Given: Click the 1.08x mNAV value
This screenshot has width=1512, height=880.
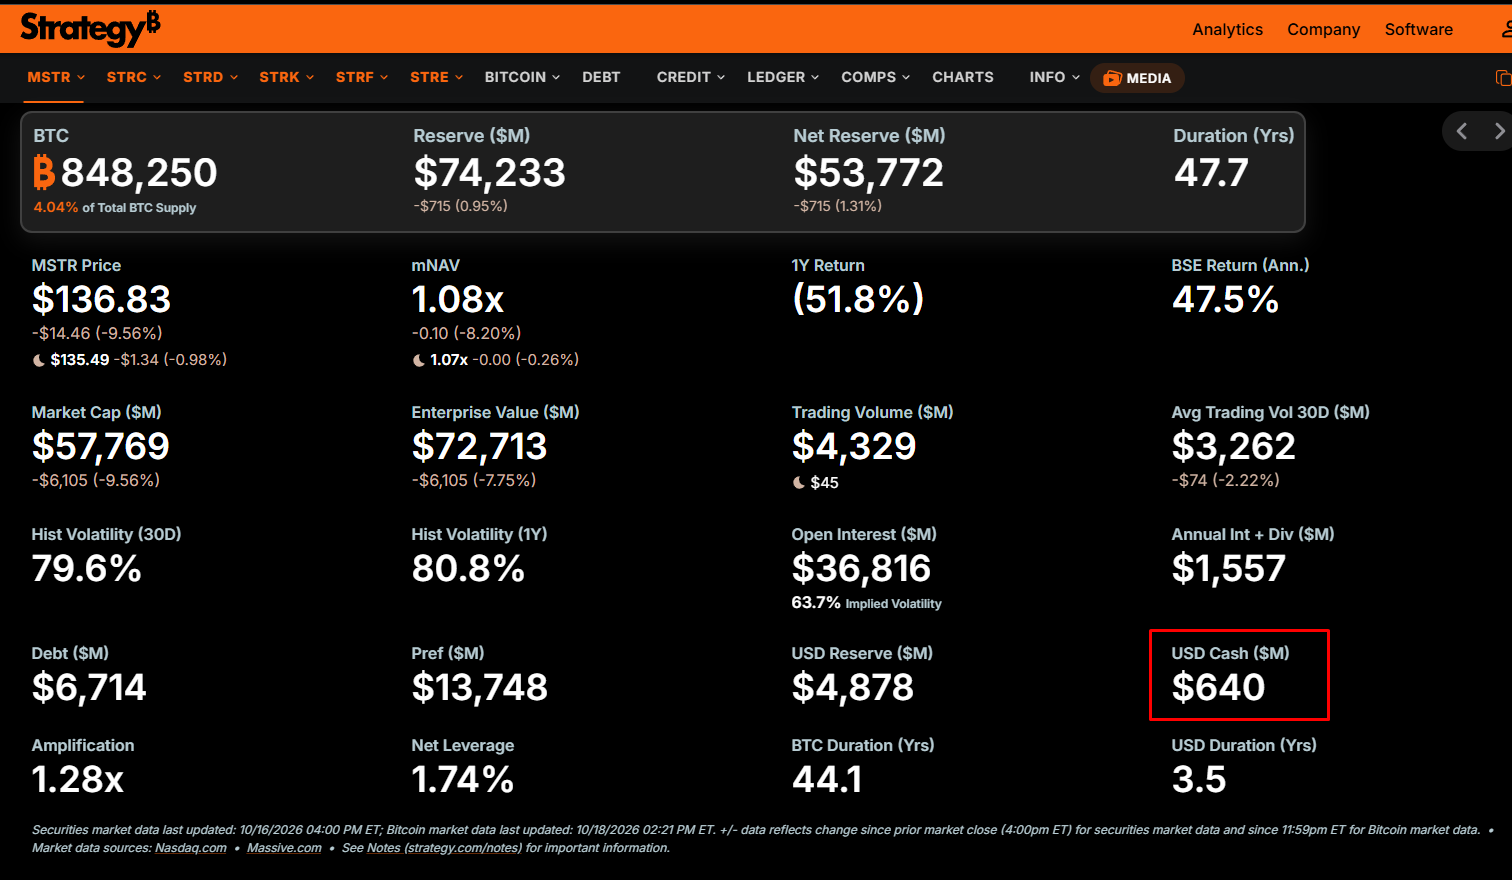Looking at the screenshot, I should 458,299.
